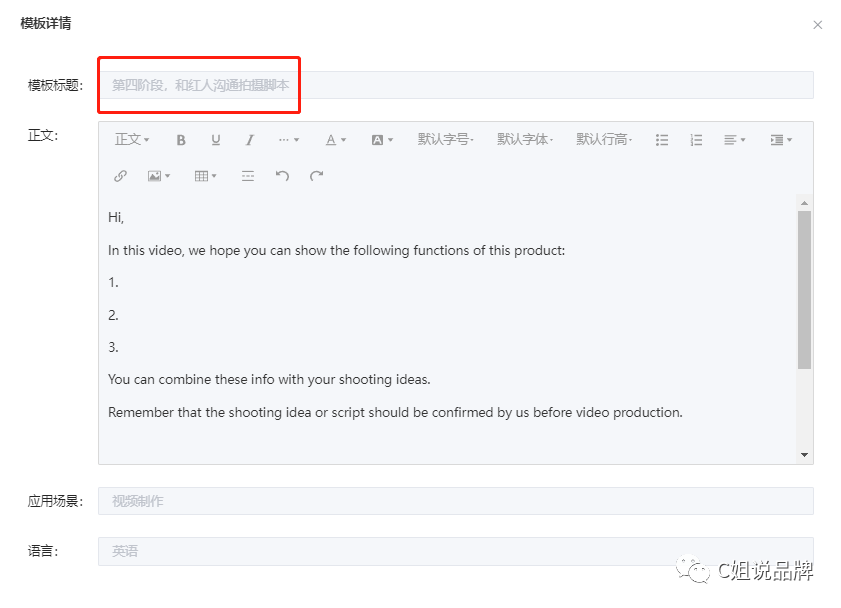Insert a horizontal divider line
841x608 pixels.
(248, 176)
